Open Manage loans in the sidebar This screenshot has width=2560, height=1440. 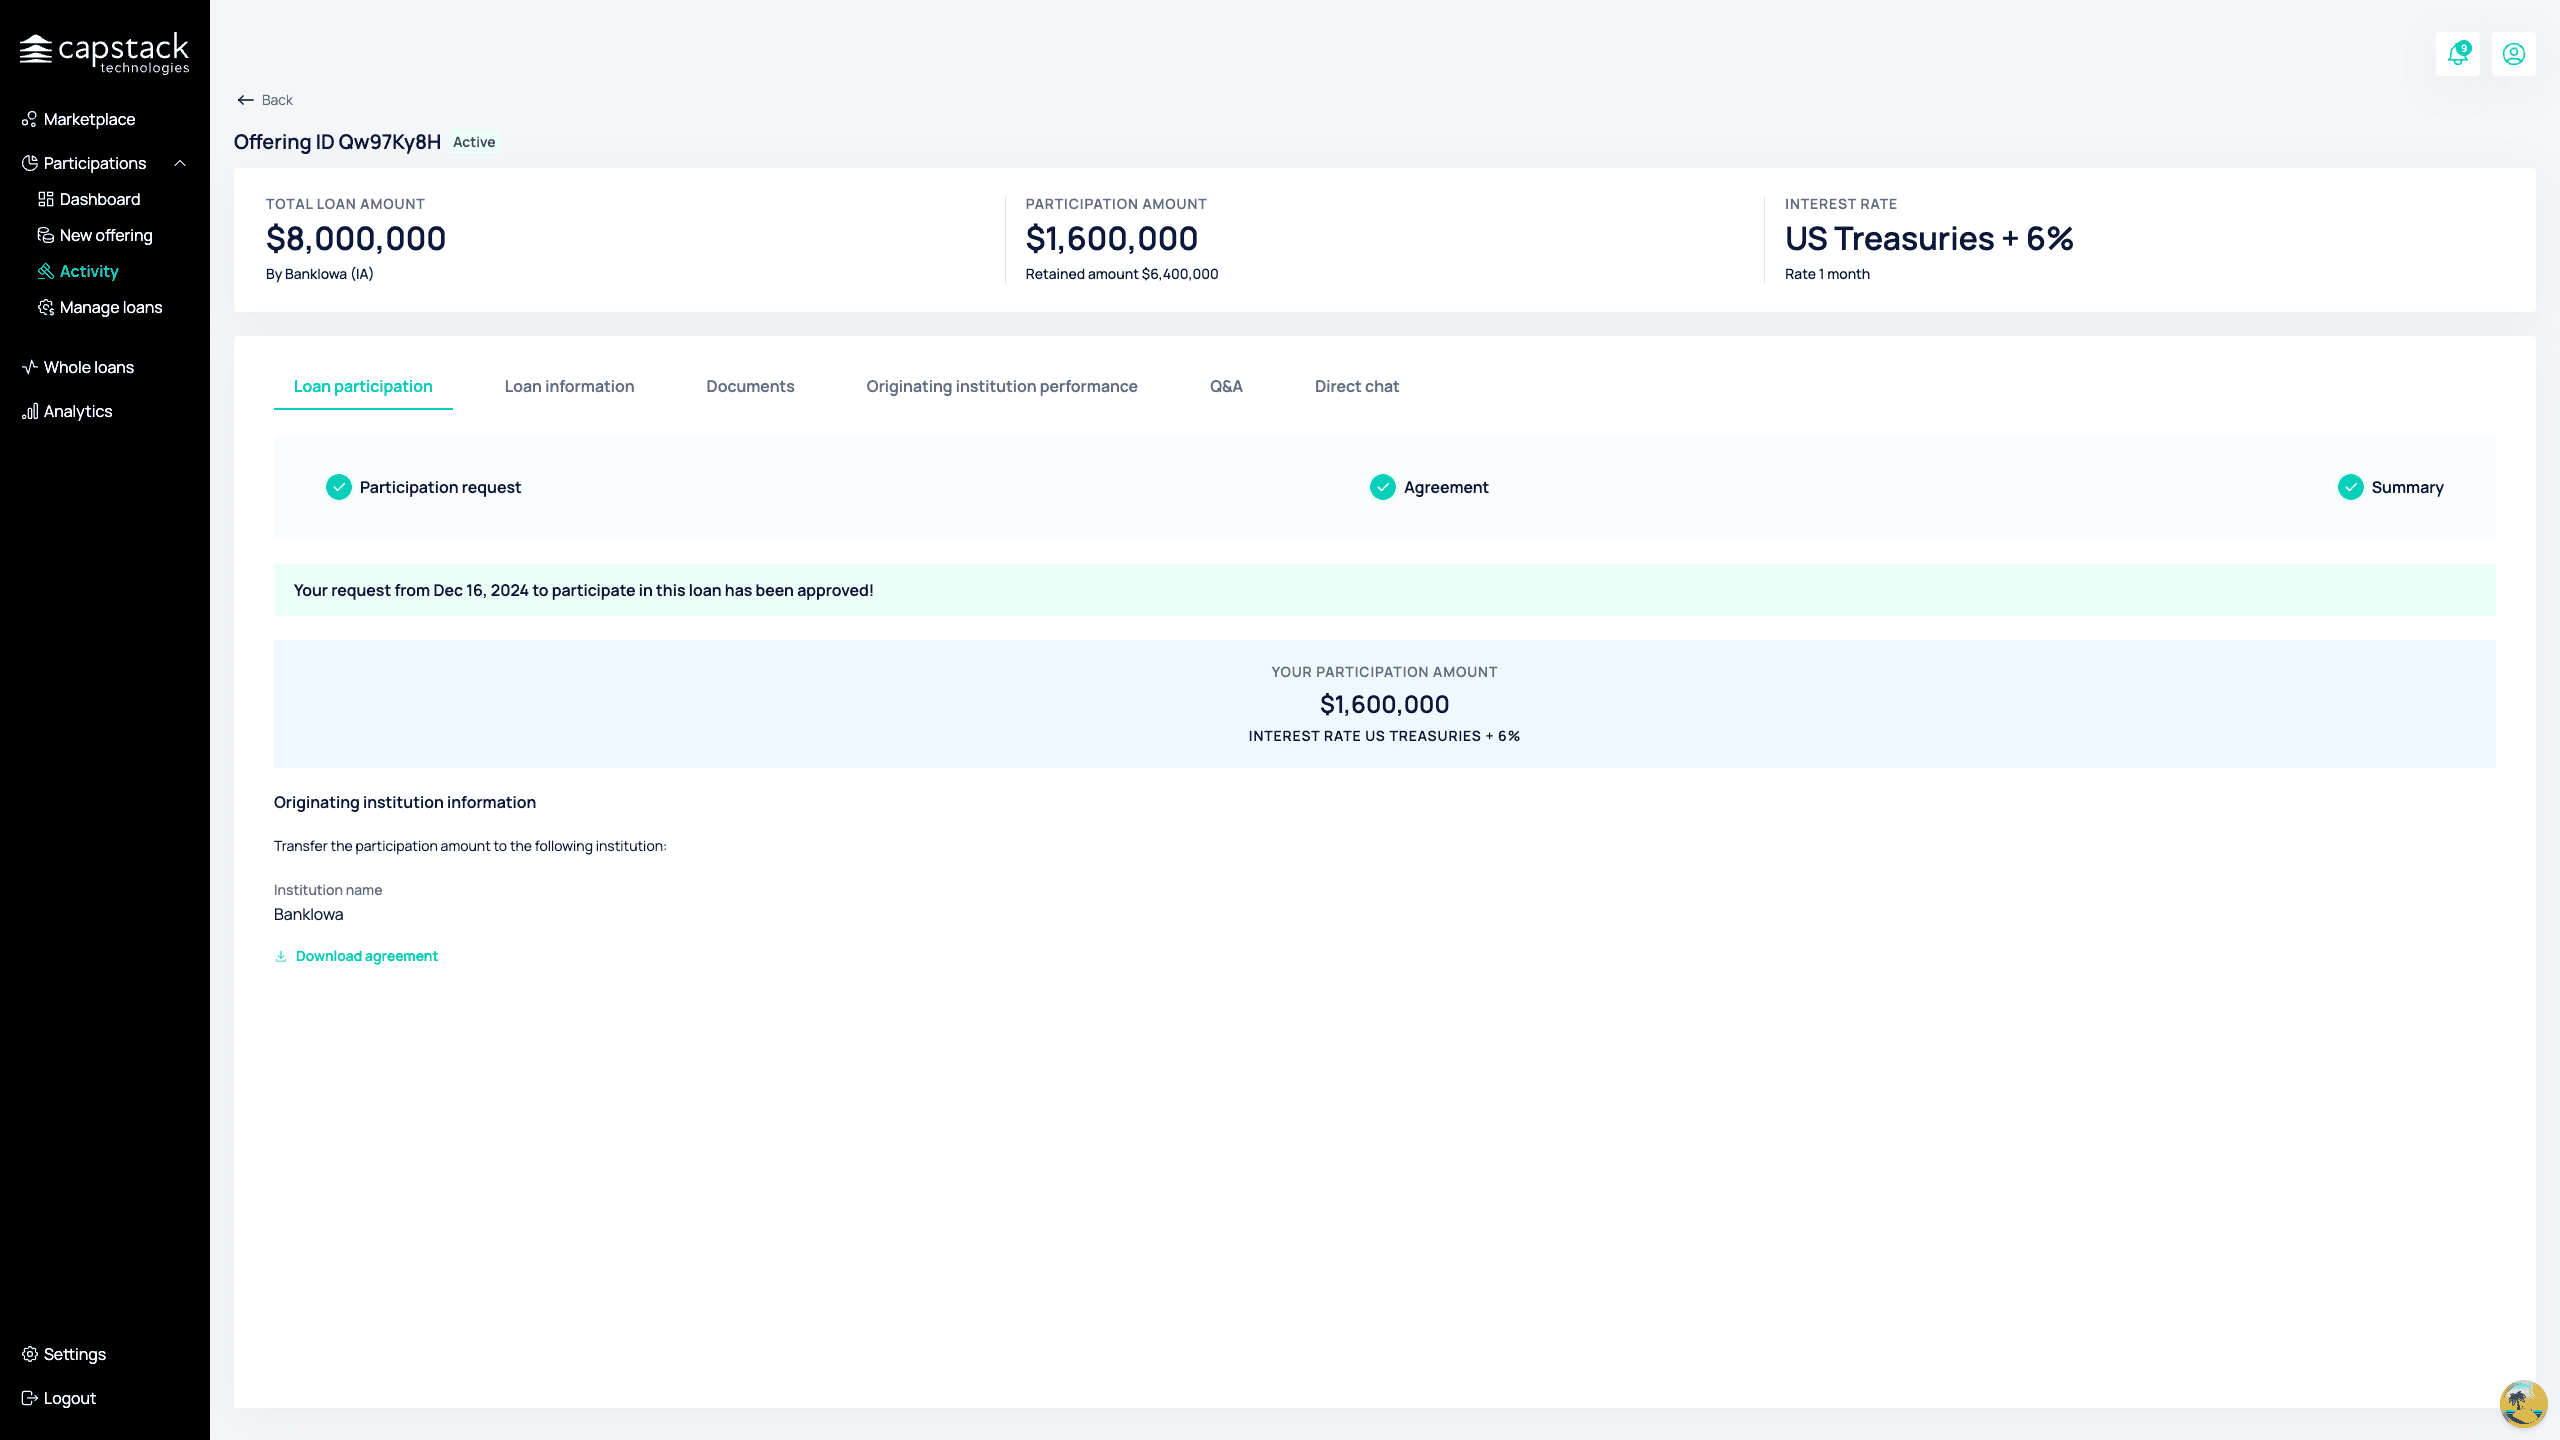(x=111, y=307)
